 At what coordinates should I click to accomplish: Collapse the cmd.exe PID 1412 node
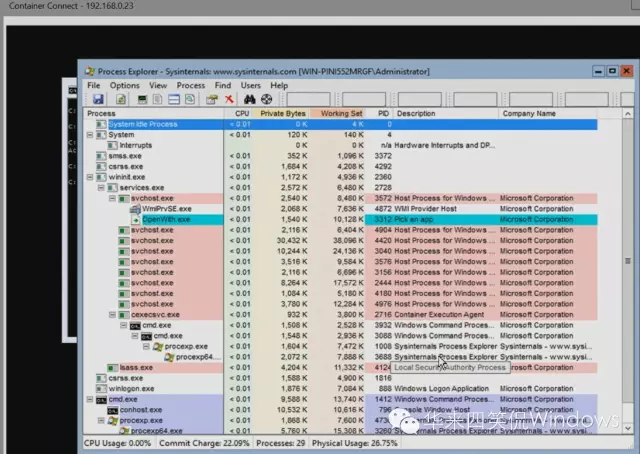click(x=90, y=399)
